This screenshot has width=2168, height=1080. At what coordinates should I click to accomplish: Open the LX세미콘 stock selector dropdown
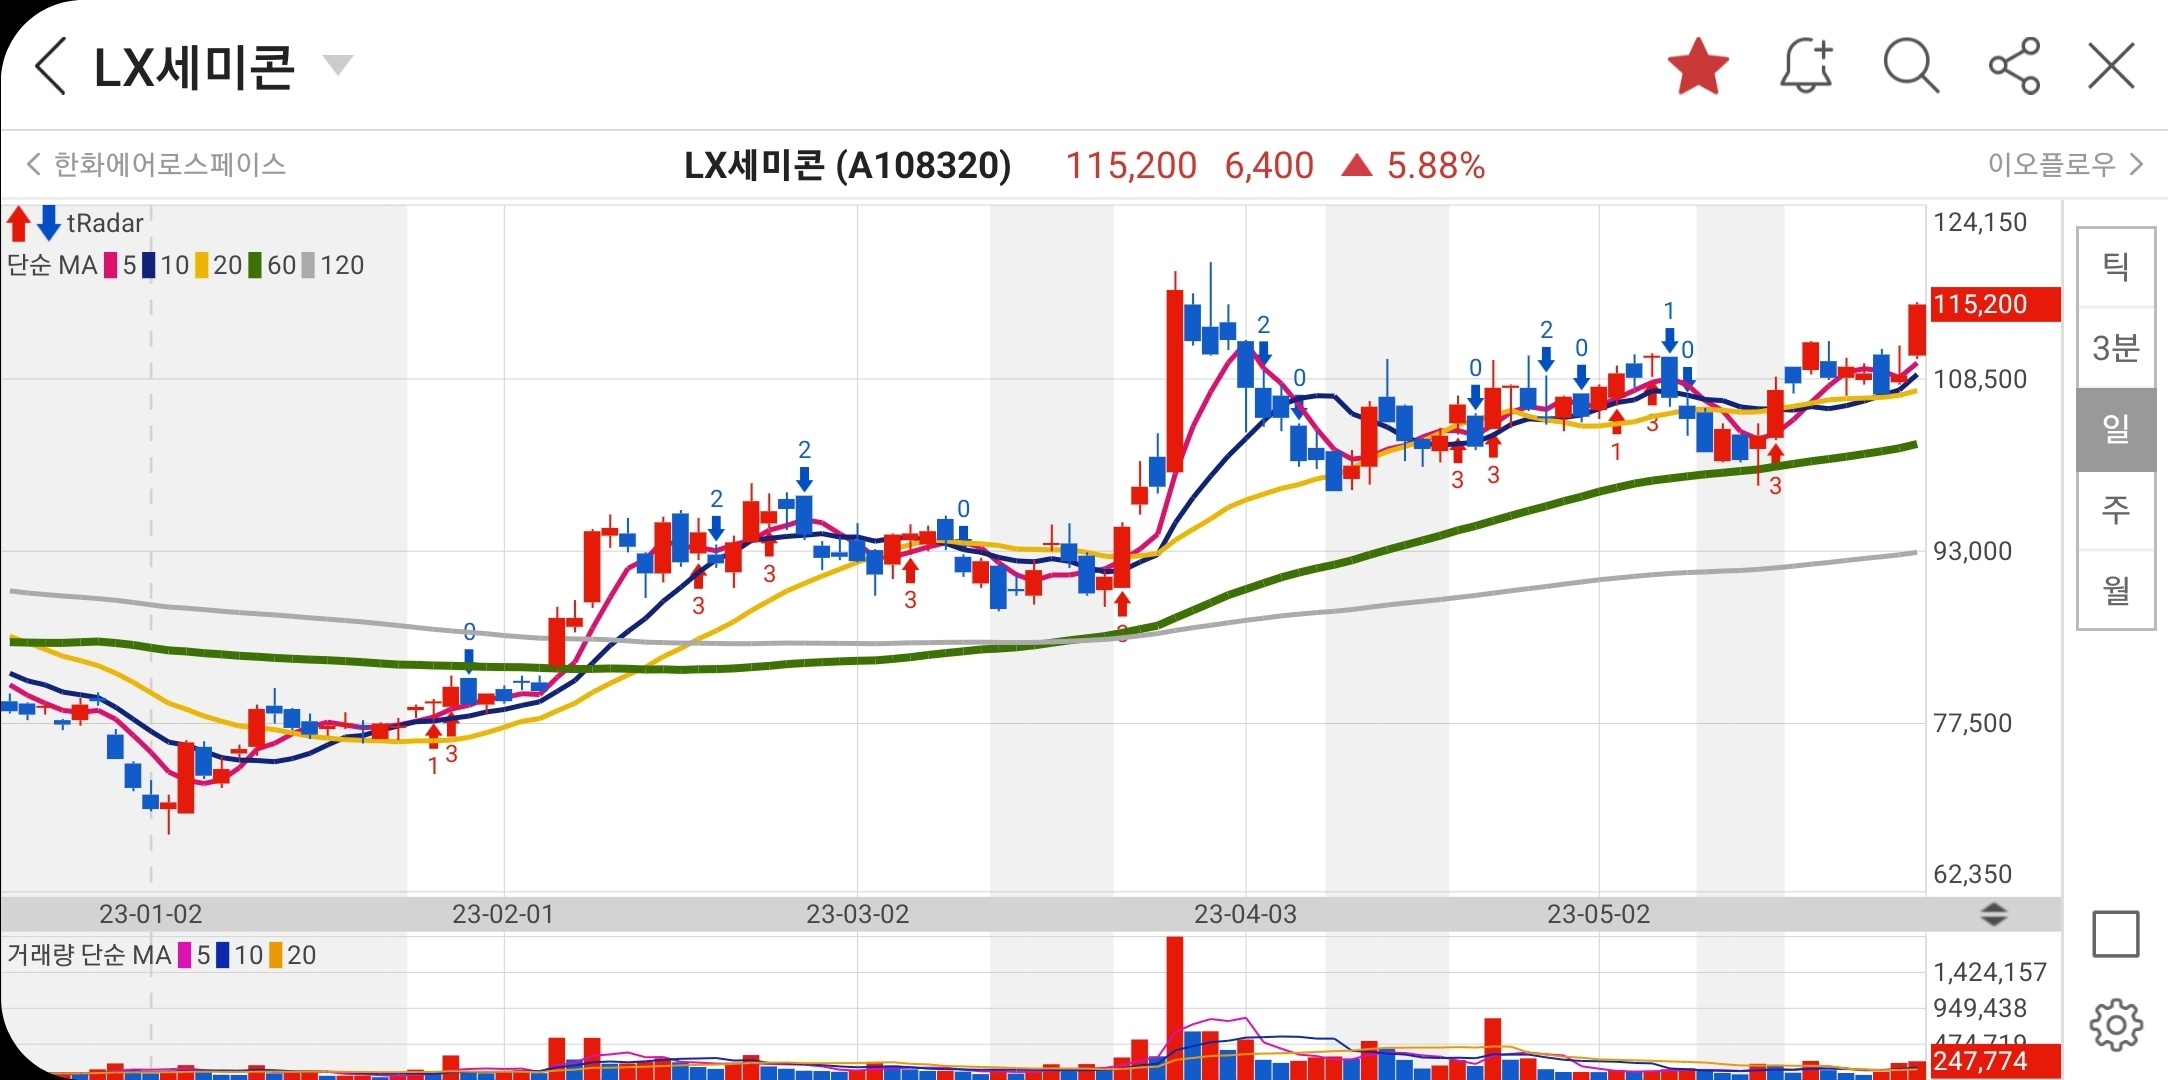[x=338, y=65]
